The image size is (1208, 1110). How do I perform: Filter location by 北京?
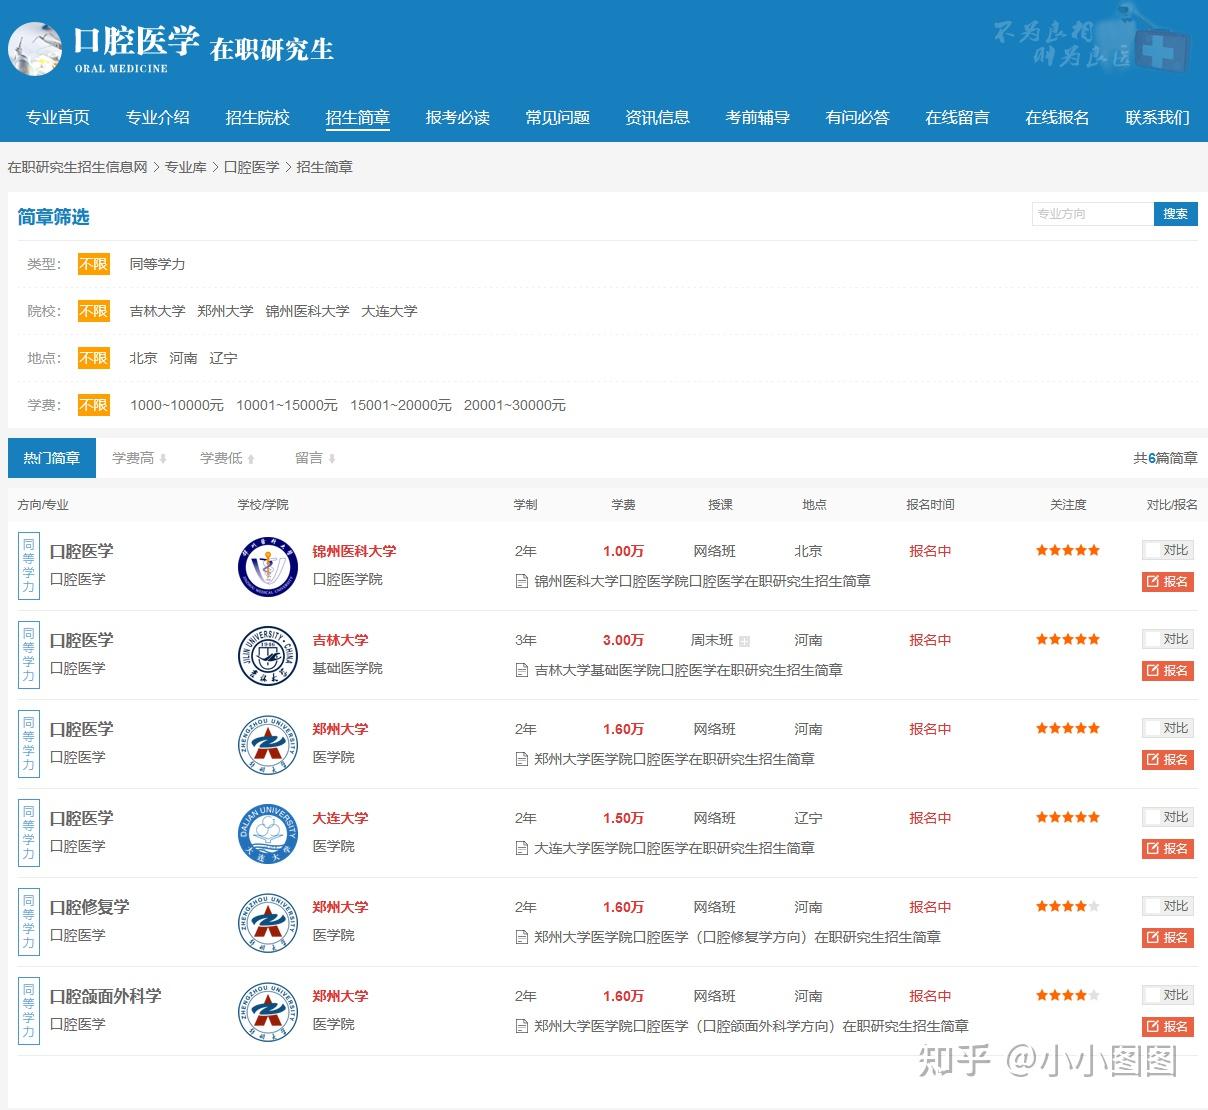click(x=143, y=358)
